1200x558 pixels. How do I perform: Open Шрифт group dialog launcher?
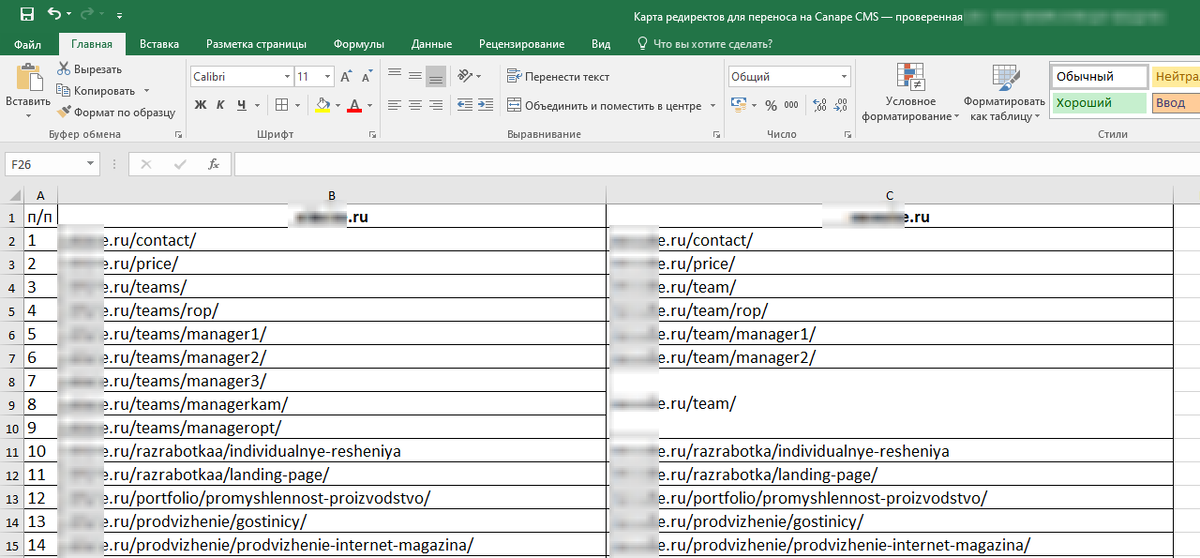[372, 134]
